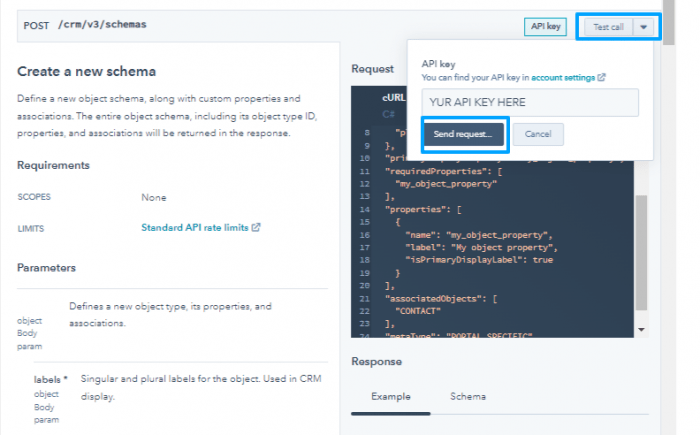Open the account settings link

click(563, 78)
